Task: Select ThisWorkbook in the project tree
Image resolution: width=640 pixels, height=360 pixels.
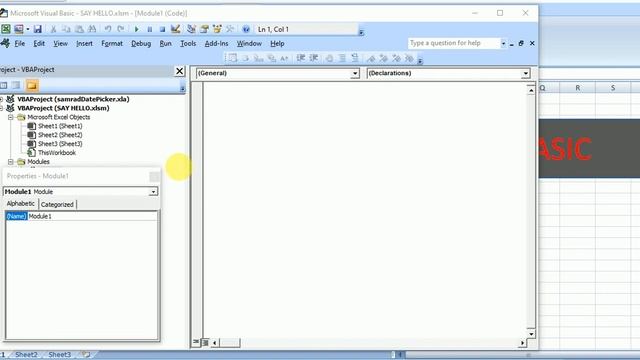Action: (x=57, y=153)
